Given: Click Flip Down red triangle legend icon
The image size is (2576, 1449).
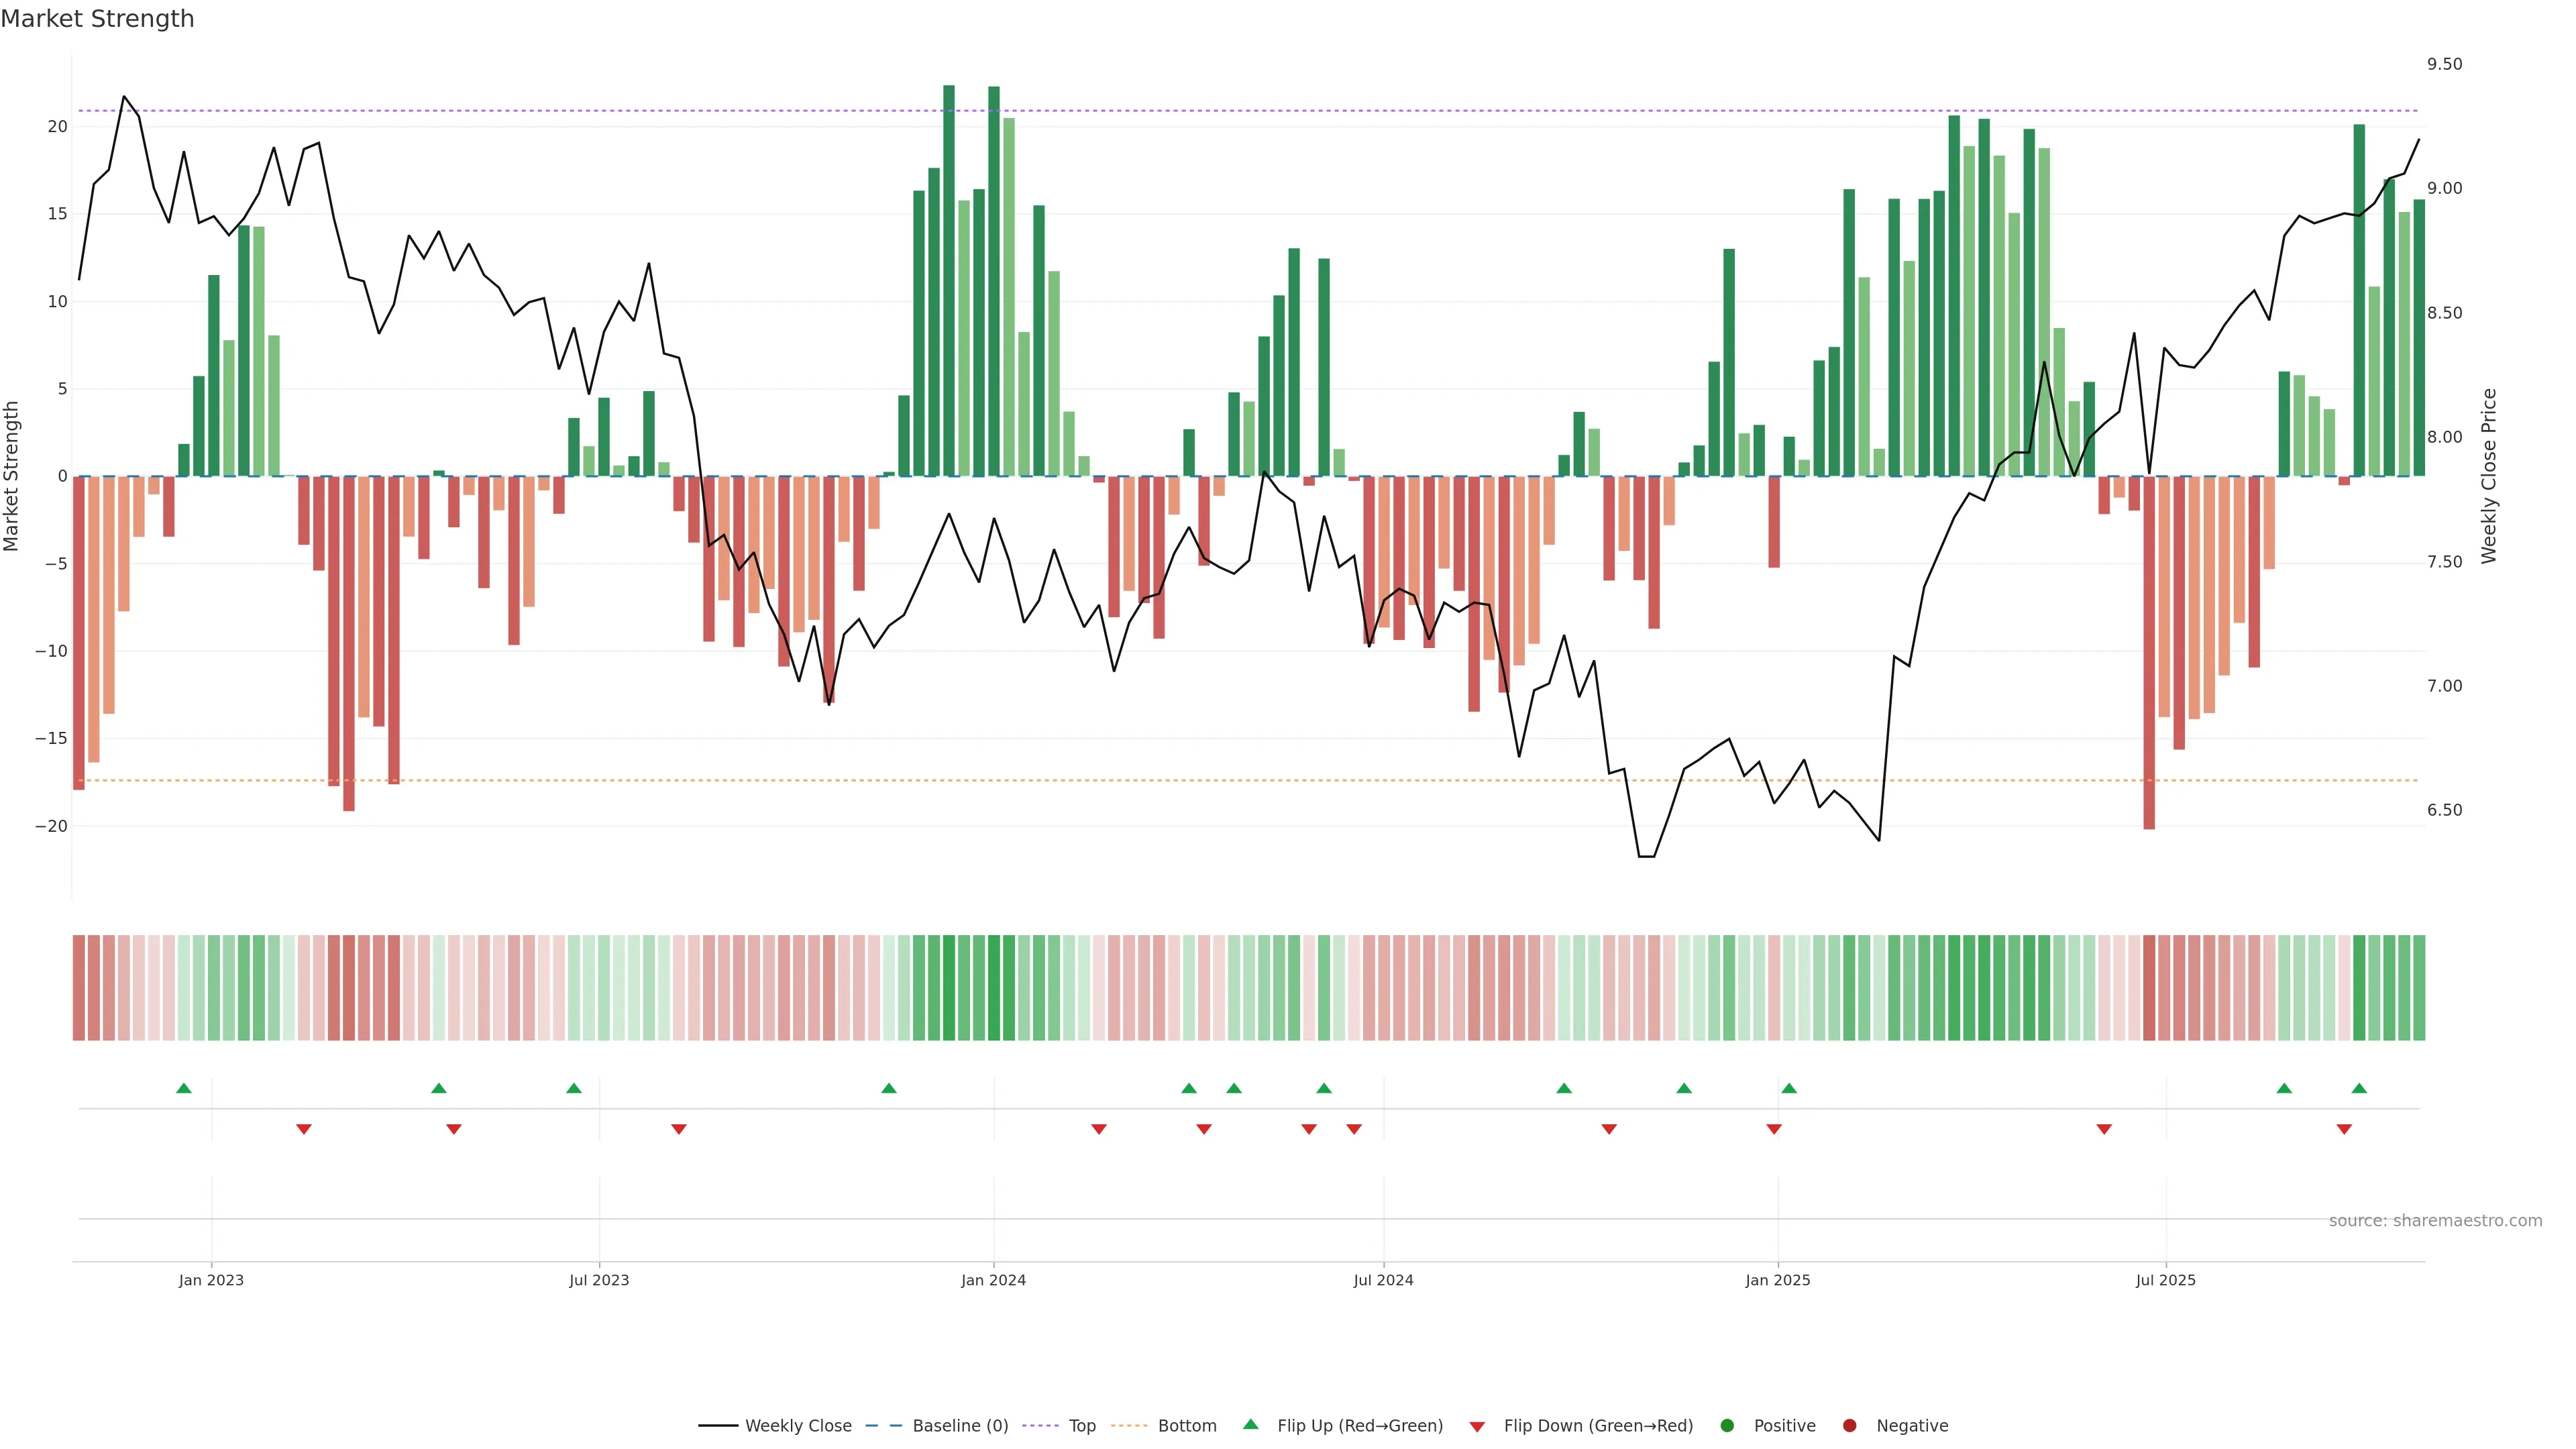Looking at the screenshot, I should (x=1477, y=1427).
